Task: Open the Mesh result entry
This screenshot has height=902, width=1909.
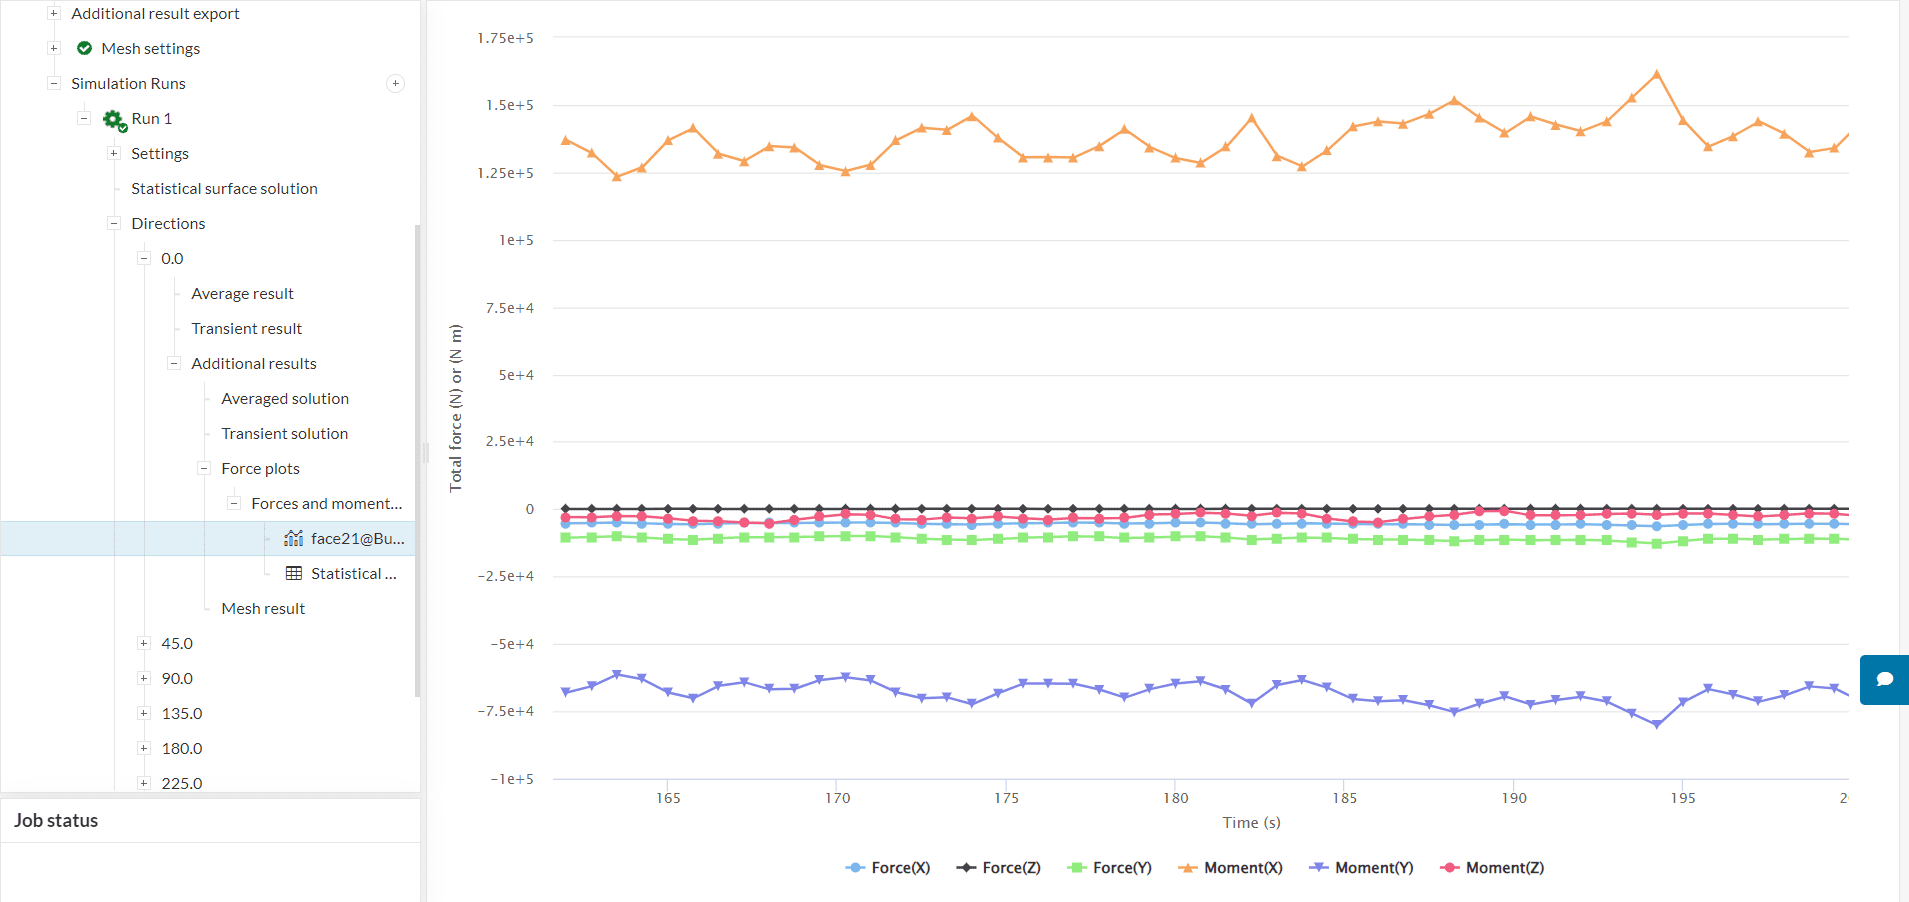Action: click(263, 609)
